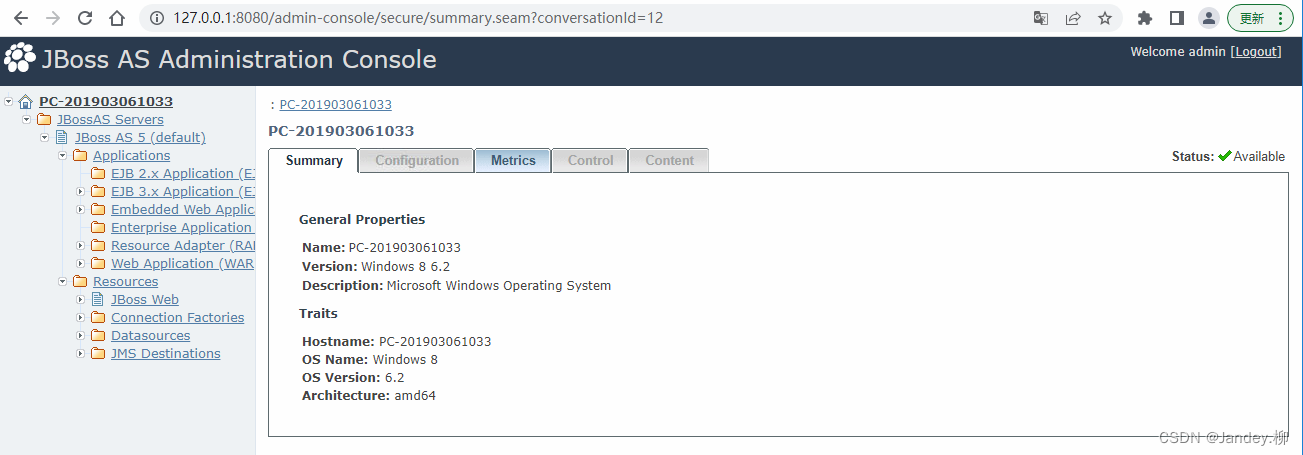
Task: Click the JBoss Web document icon
Action: 98,300
